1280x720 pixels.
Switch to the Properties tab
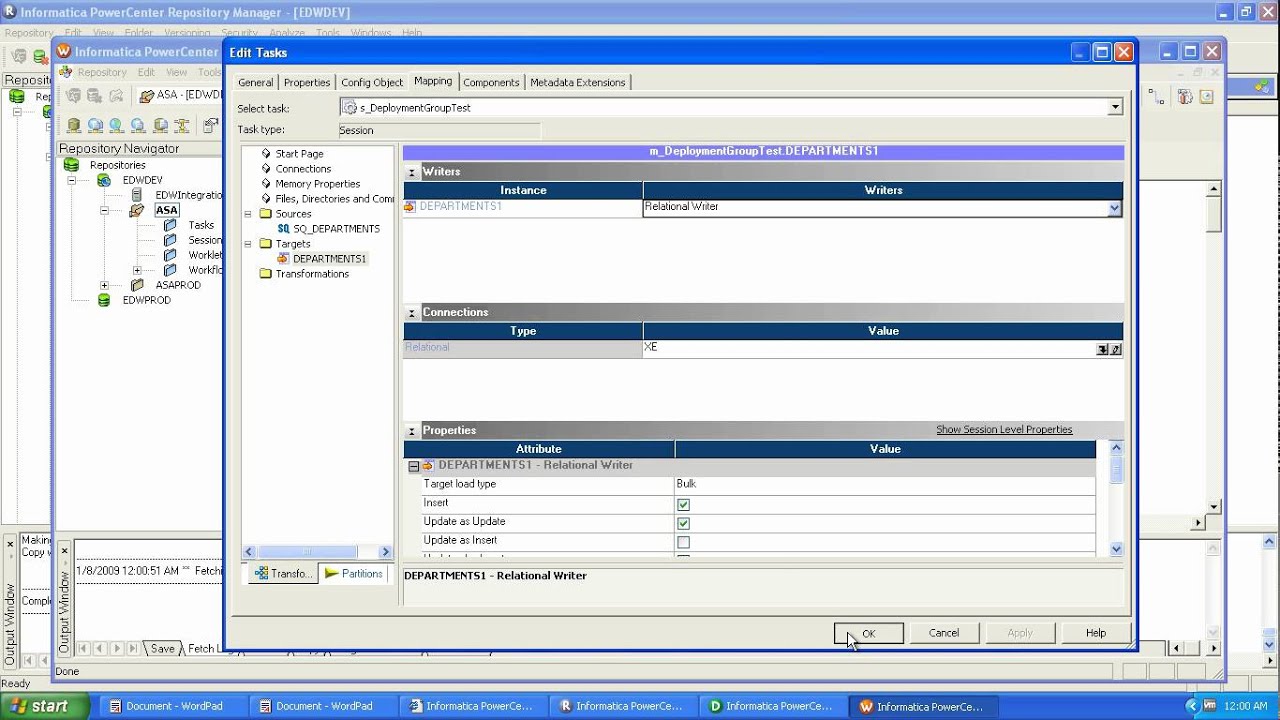click(x=307, y=82)
